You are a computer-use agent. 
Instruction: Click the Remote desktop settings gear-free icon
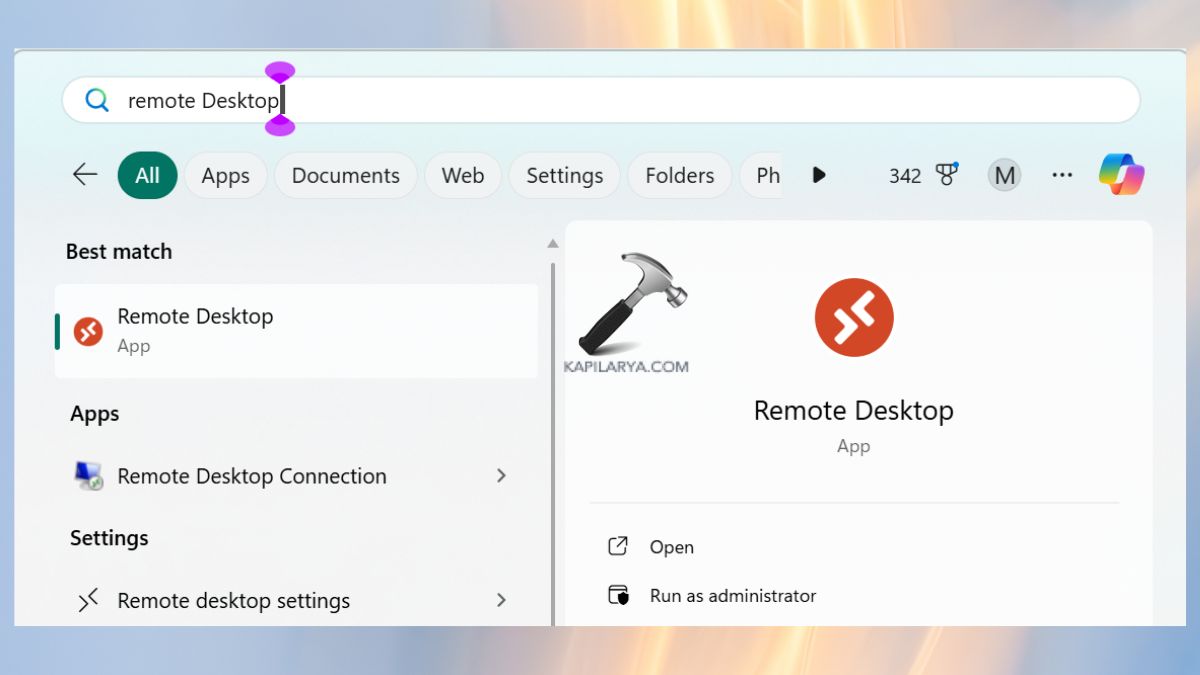[88, 600]
